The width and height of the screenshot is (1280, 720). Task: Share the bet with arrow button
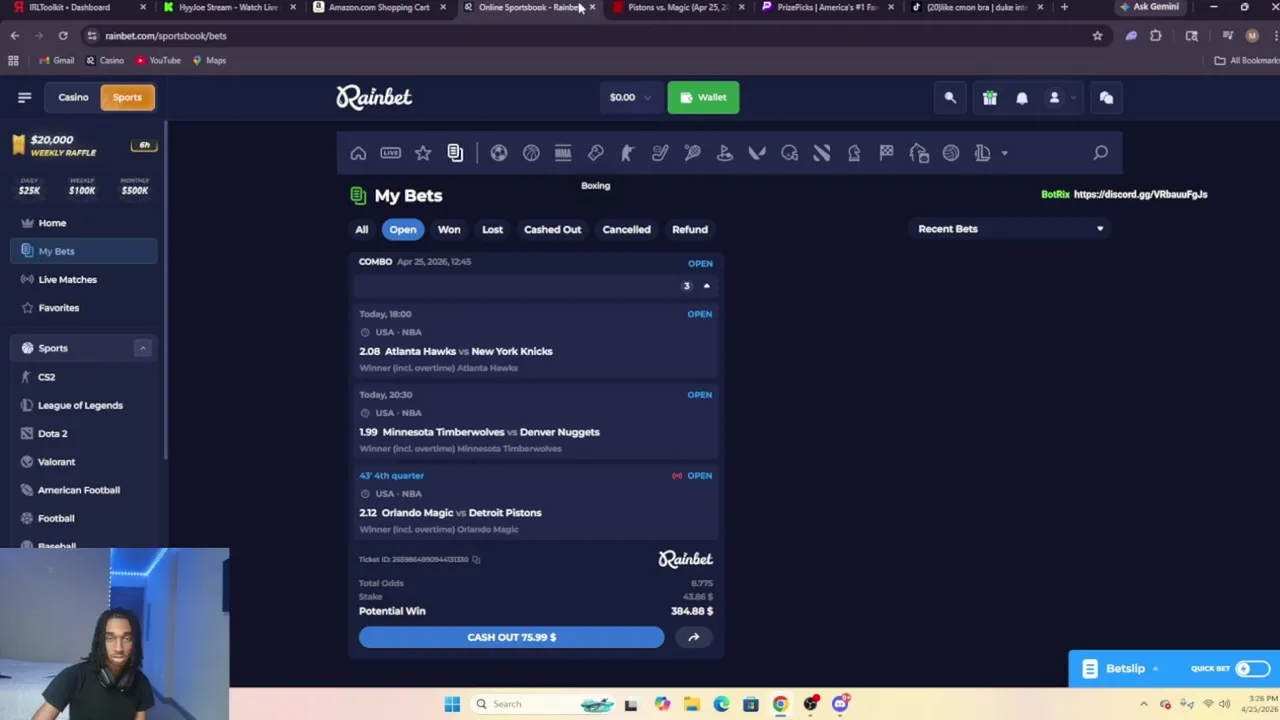(x=693, y=637)
